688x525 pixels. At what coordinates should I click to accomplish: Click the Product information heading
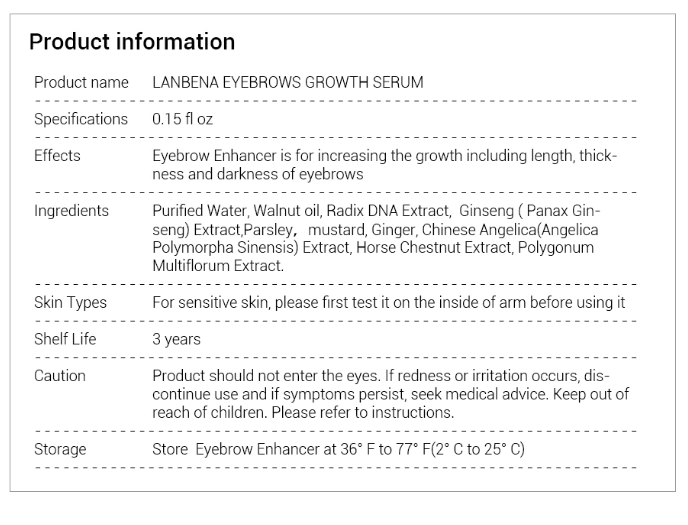[x=132, y=42]
